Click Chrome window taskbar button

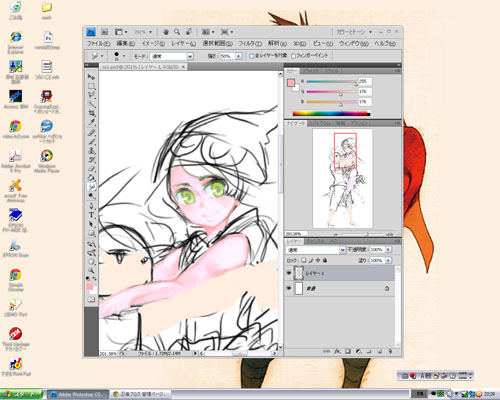pos(140,394)
